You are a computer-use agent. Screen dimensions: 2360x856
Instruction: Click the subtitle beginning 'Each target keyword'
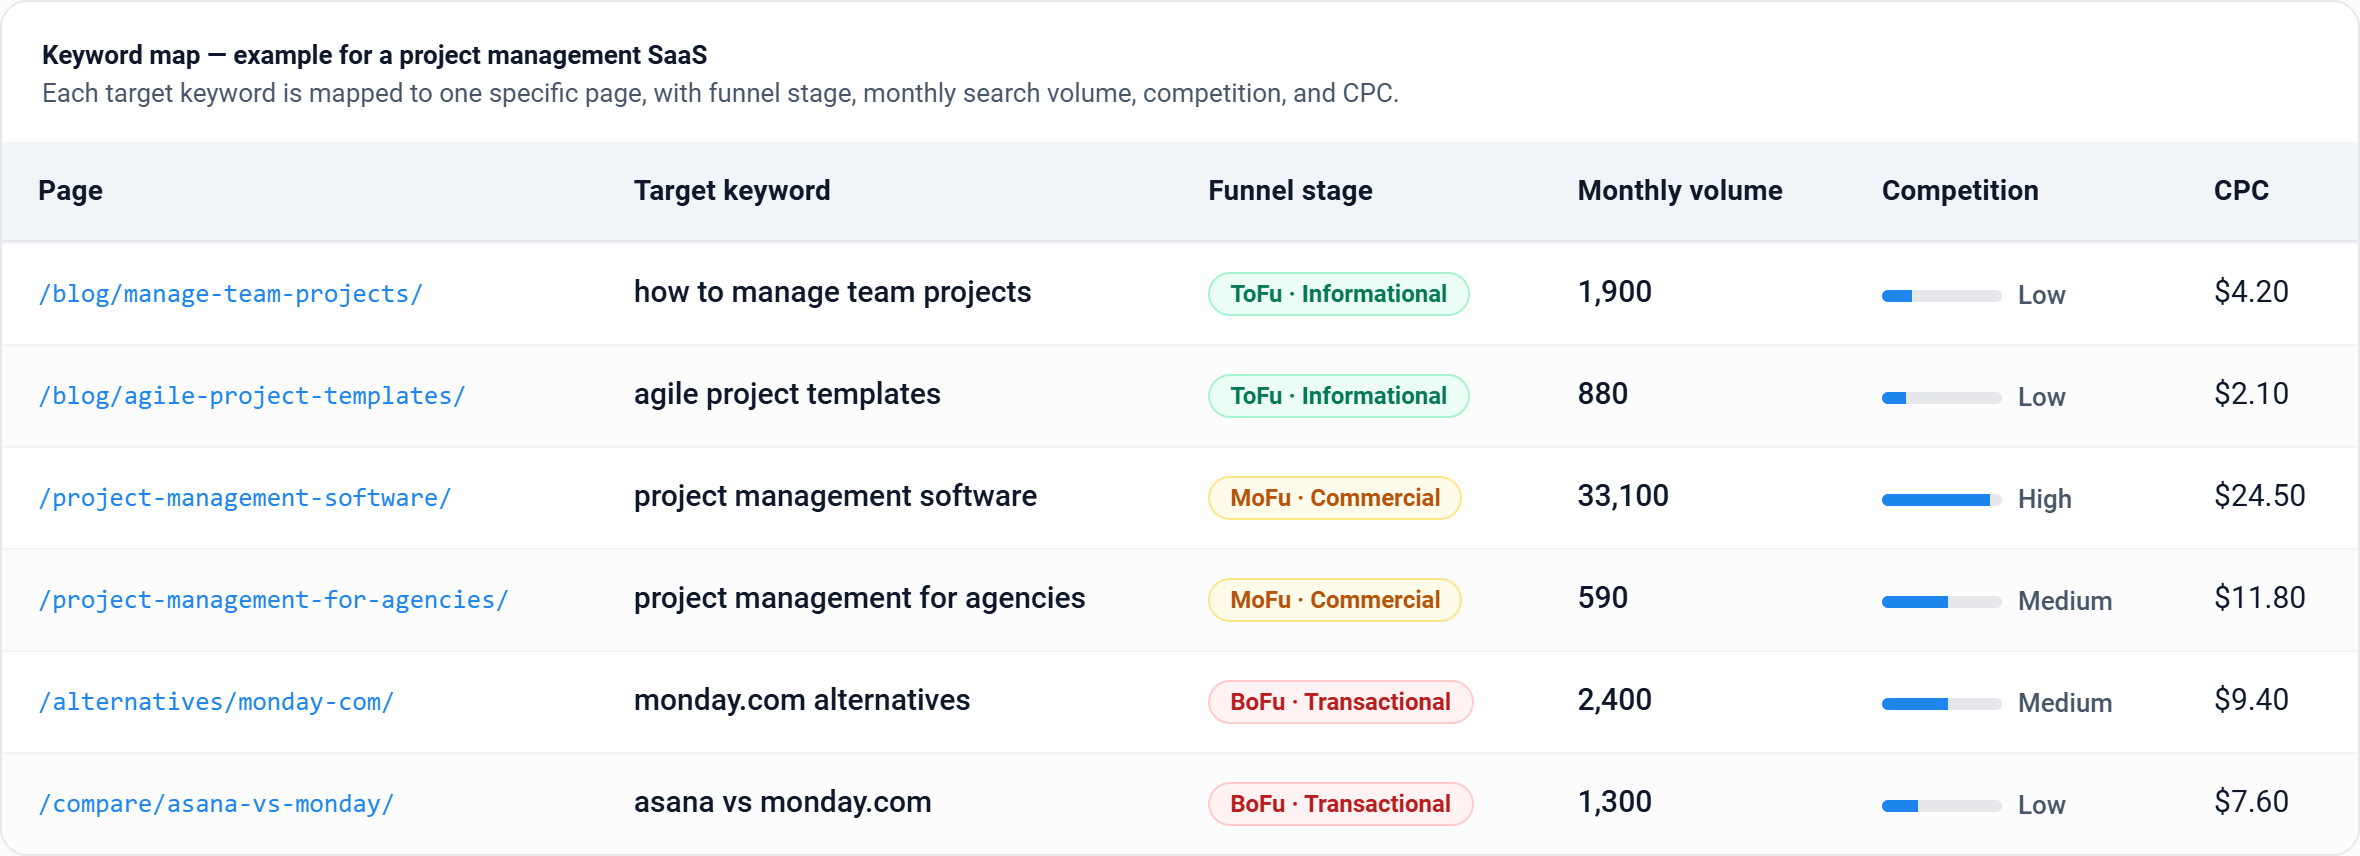point(720,93)
